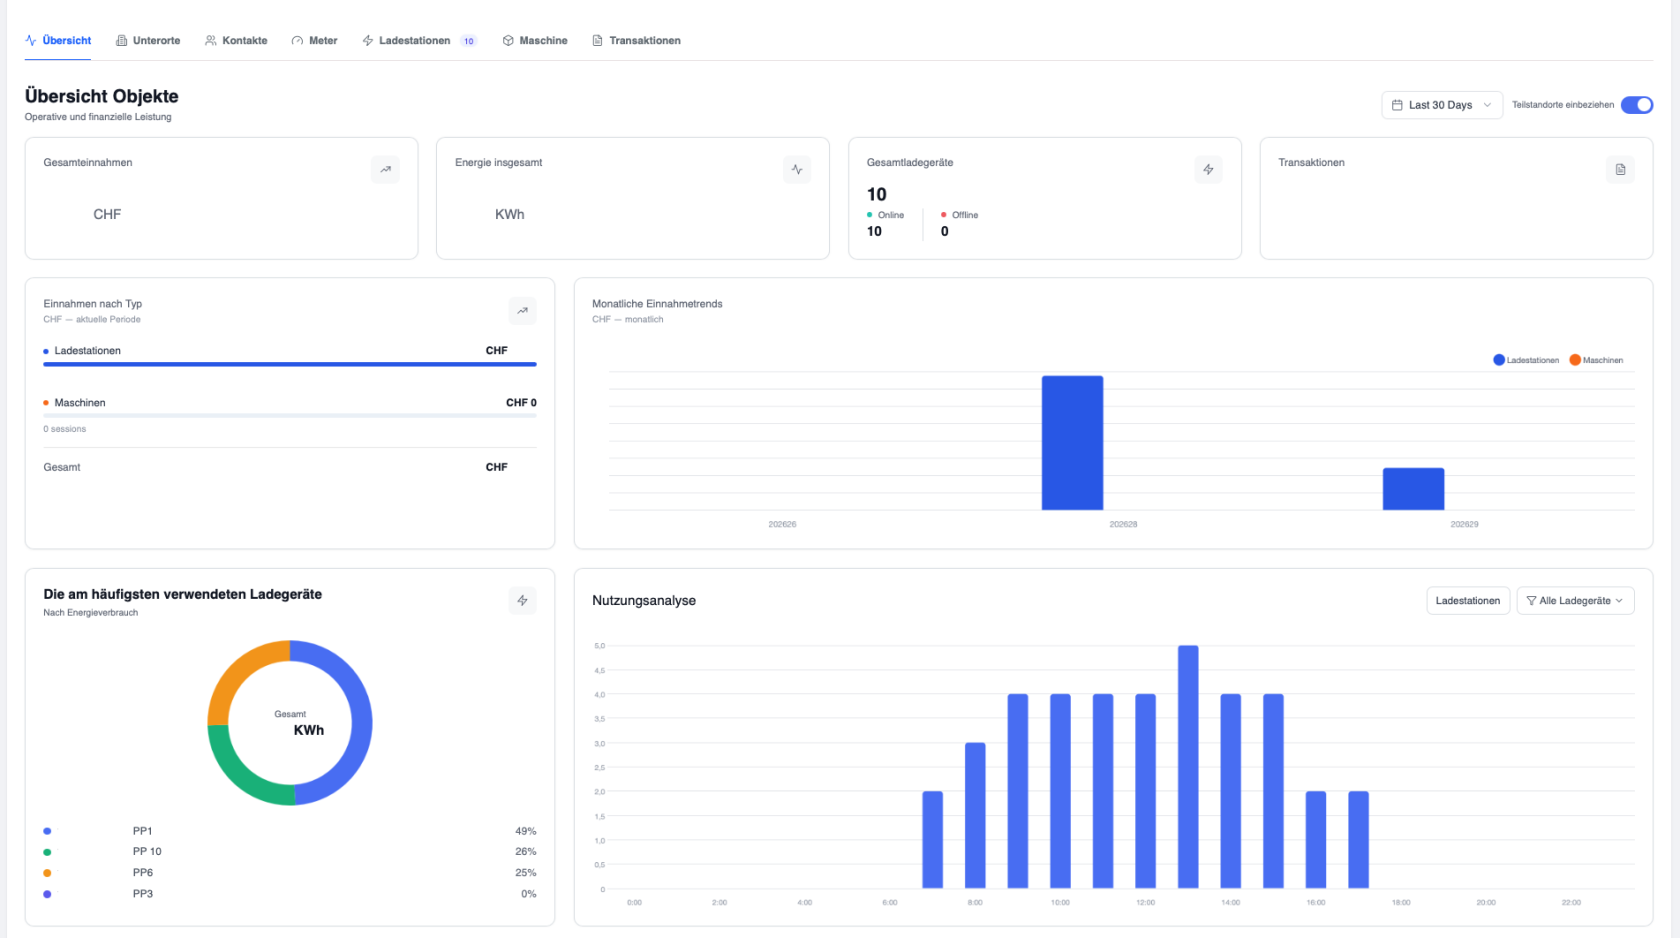Screen dimensions: 1680x938
Task: Click the badge on Ladestationen tab
Action: click(468, 41)
